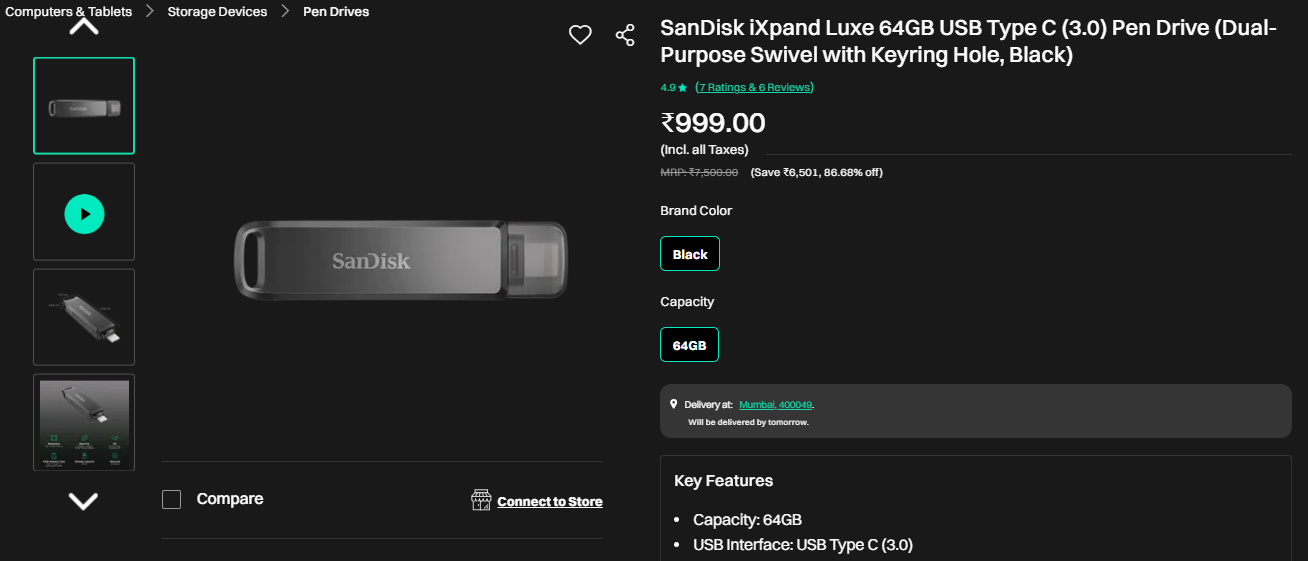Open the 7 Ratings & 6 Reviews link
The image size is (1308, 561).
click(x=754, y=88)
